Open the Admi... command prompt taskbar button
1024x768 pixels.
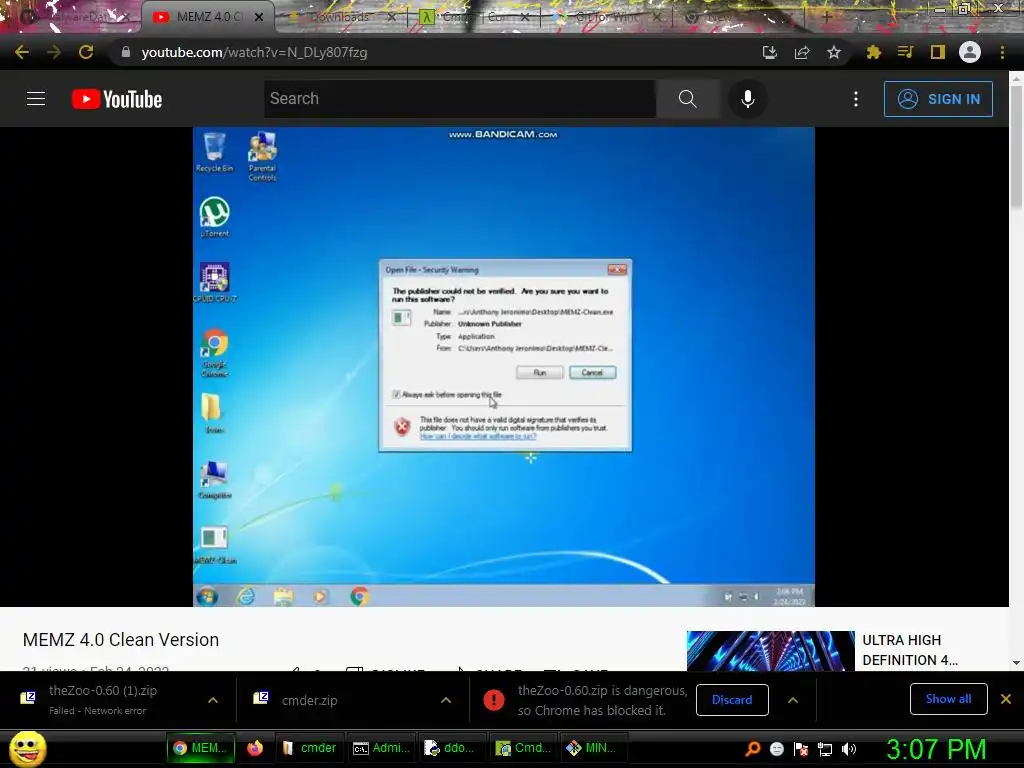[x=381, y=748]
